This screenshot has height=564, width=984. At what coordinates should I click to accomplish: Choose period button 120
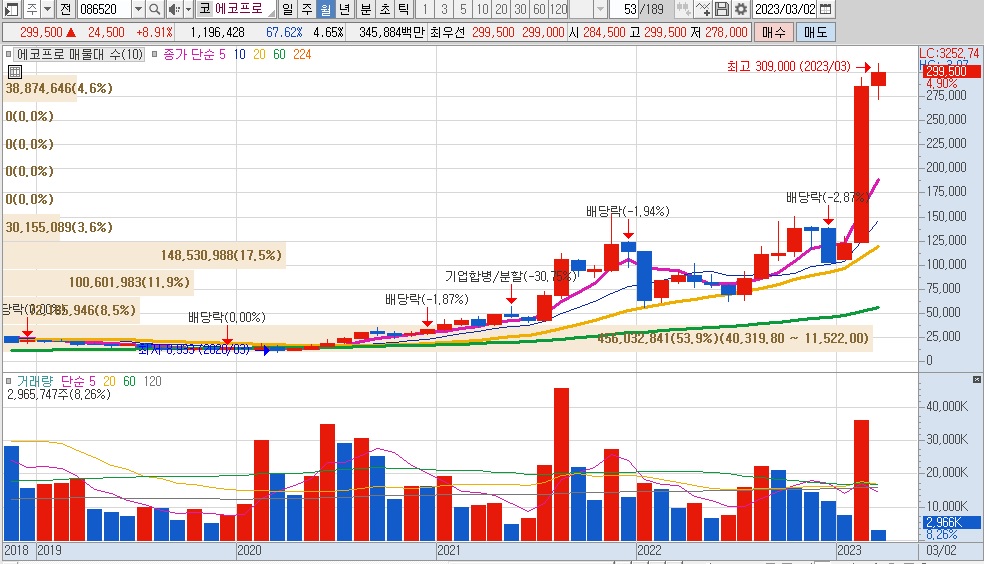click(x=559, y=9)
